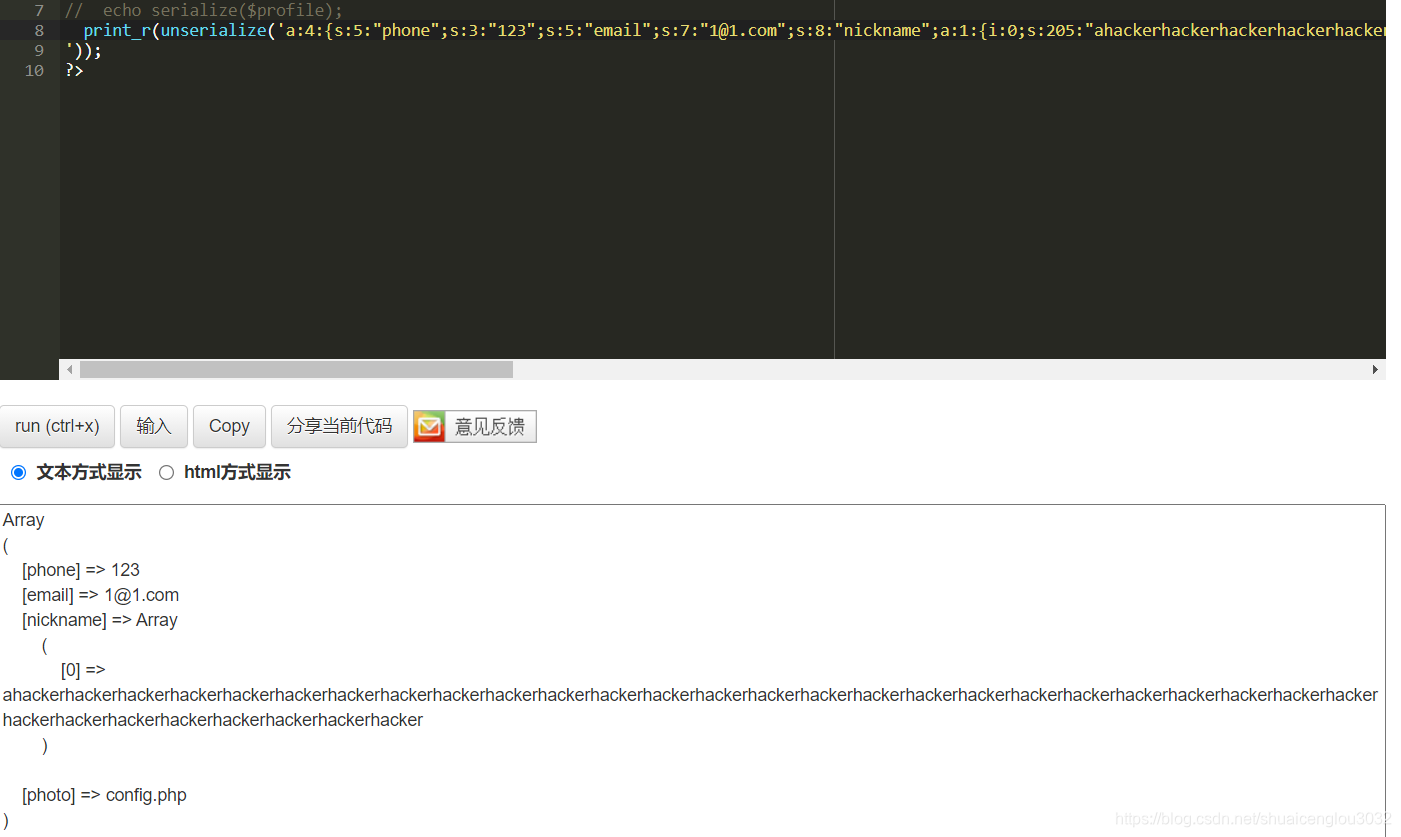Image resolution: width=1401 pixels, height=837 pixels.
Task: Select the 文本方式显示 radio button
Action: pyautogui.click(x=18, y=472)
